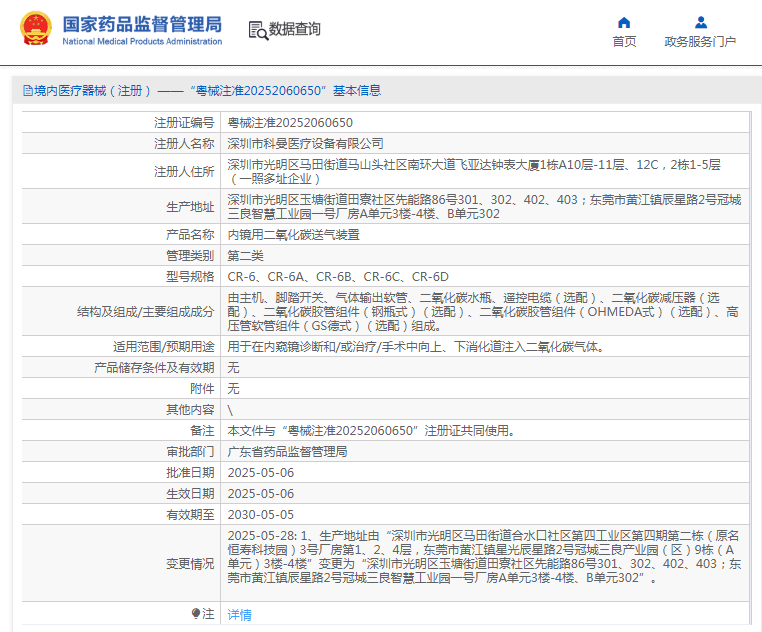Select 深圳市科曼医疗设备有限公司 registrant name
Viewport: 762px width, 632px height.
coord(306,143)
